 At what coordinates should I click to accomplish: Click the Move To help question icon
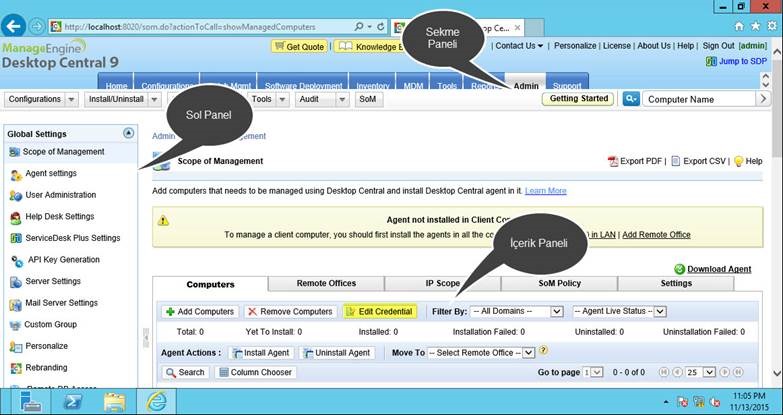pyautogui.click(x=543, y=351)
